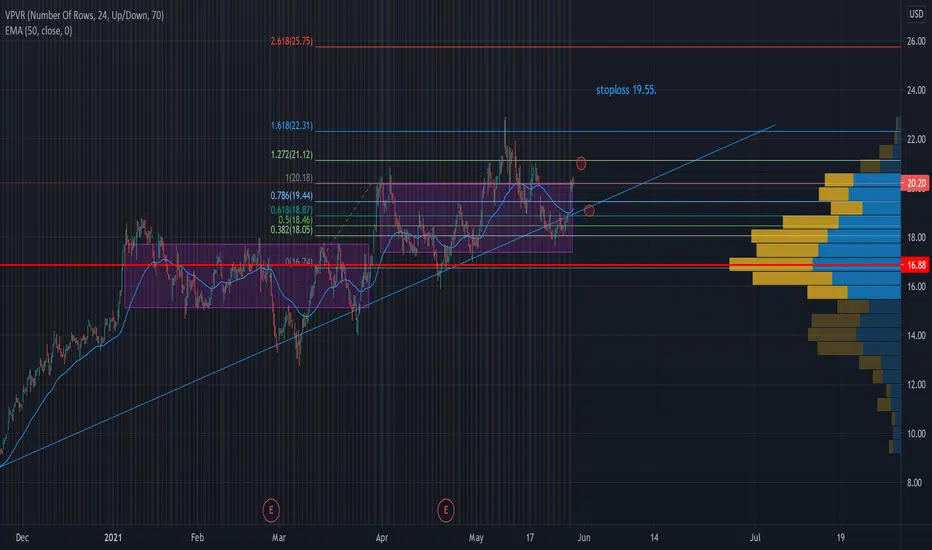
Task: Click the Apr label on time axis
Action: tap(382, 538)
